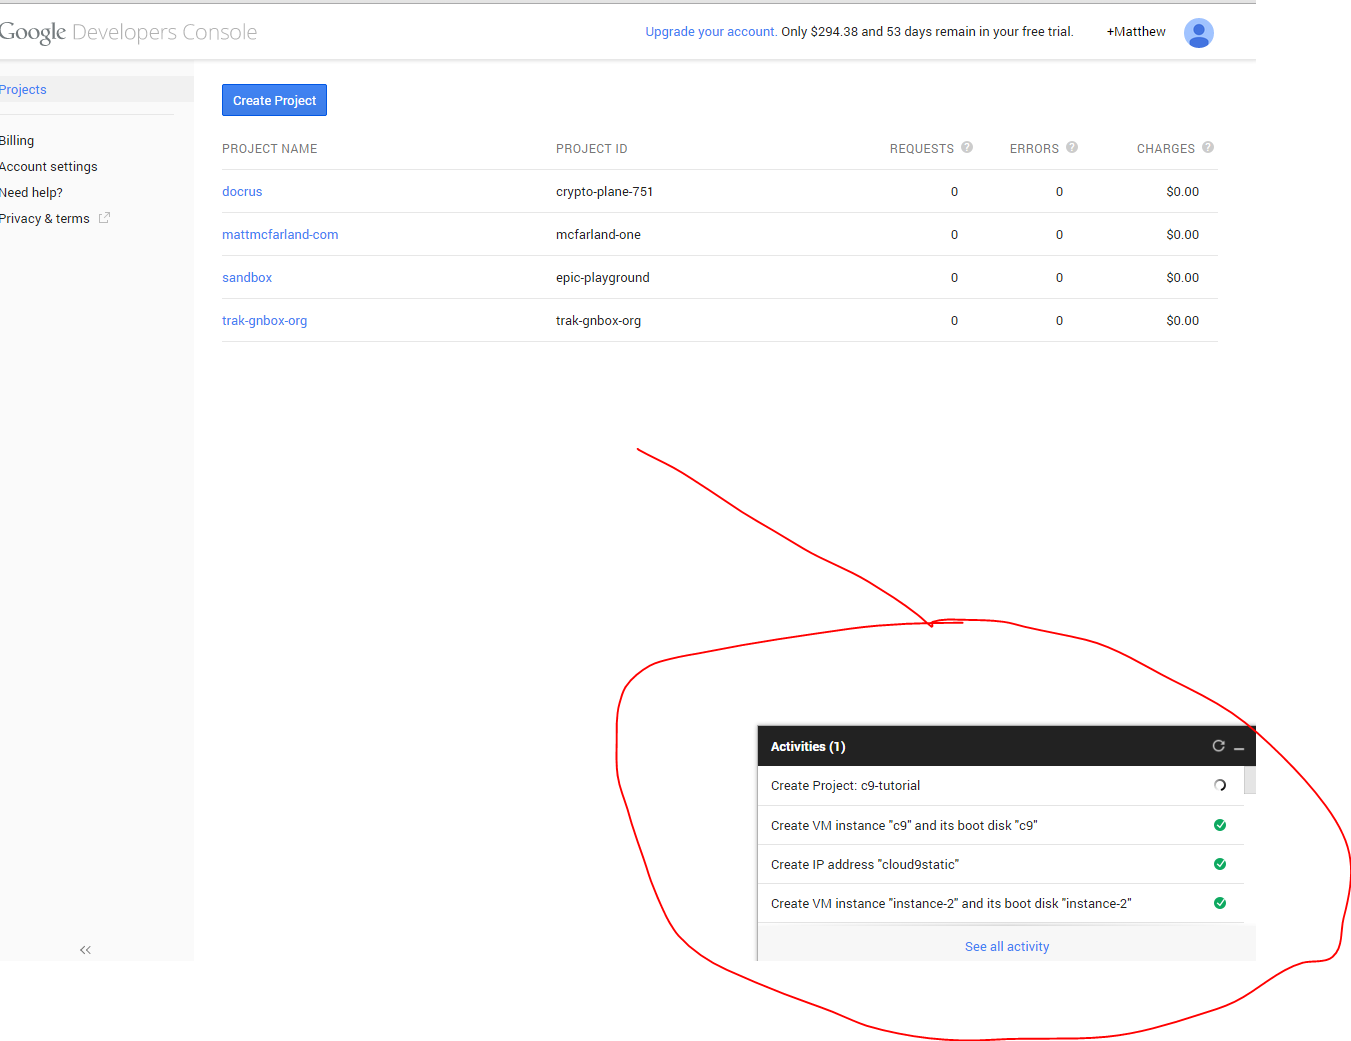Click the Create Project button

click(274, 100)
